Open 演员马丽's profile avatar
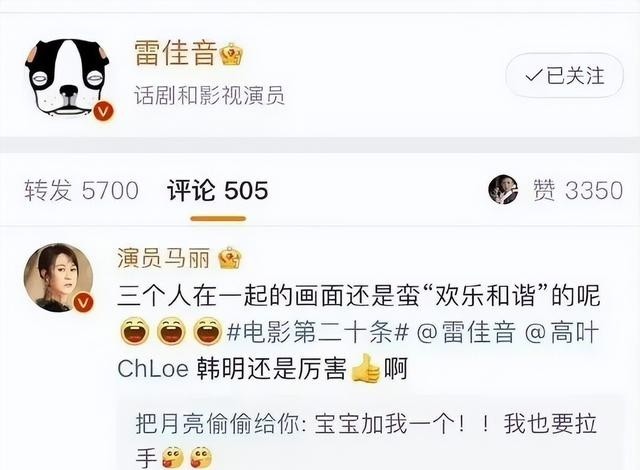Image resolution: width=640 pixels, height=470 pixels. [58, 278]
